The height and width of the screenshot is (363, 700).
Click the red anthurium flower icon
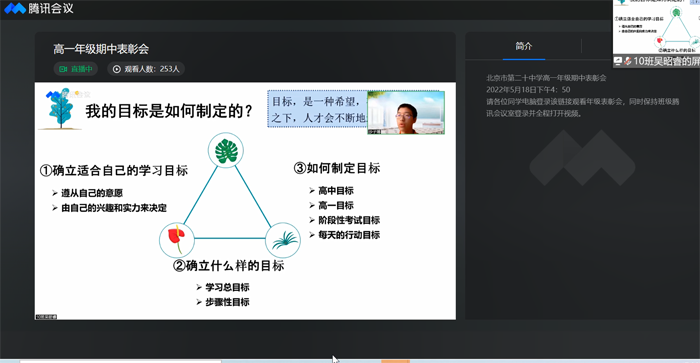177,239
